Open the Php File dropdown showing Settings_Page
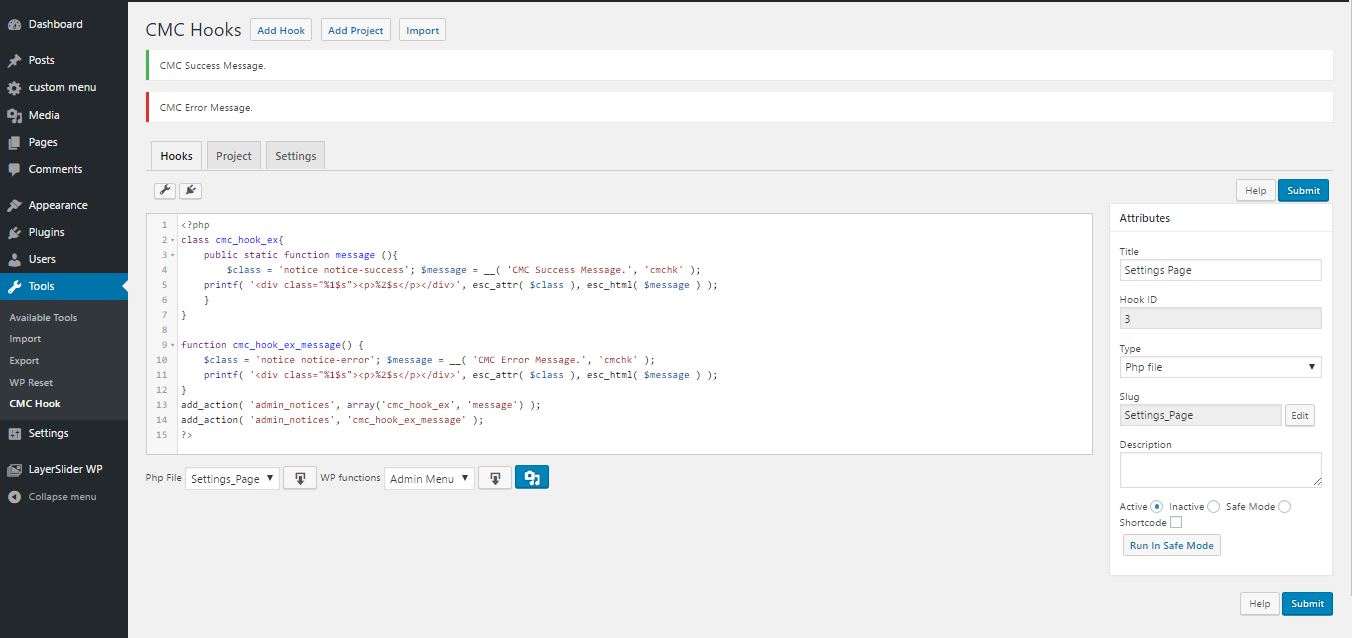Viewport: 1352px width, 638px height. coord(233,479)
